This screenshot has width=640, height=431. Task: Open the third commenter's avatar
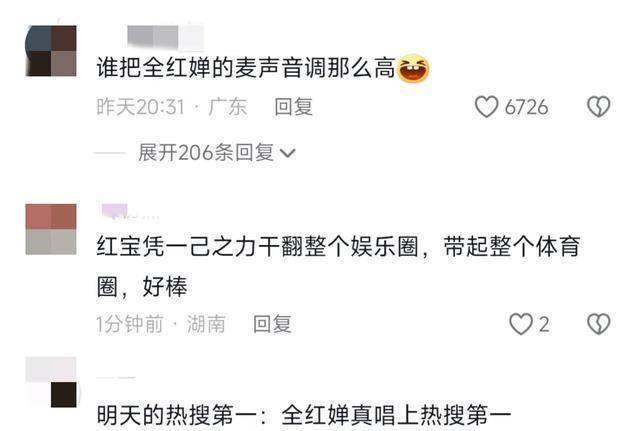tap(51, 382)
